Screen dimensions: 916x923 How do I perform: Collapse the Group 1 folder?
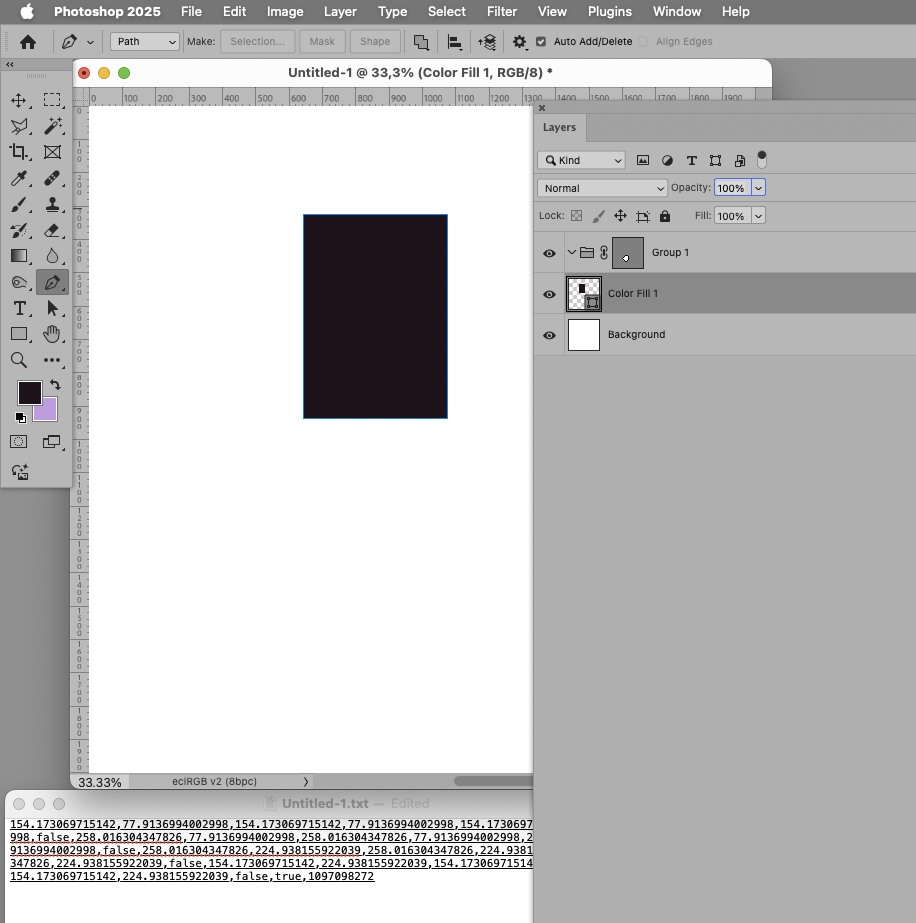tap(571, 252)
